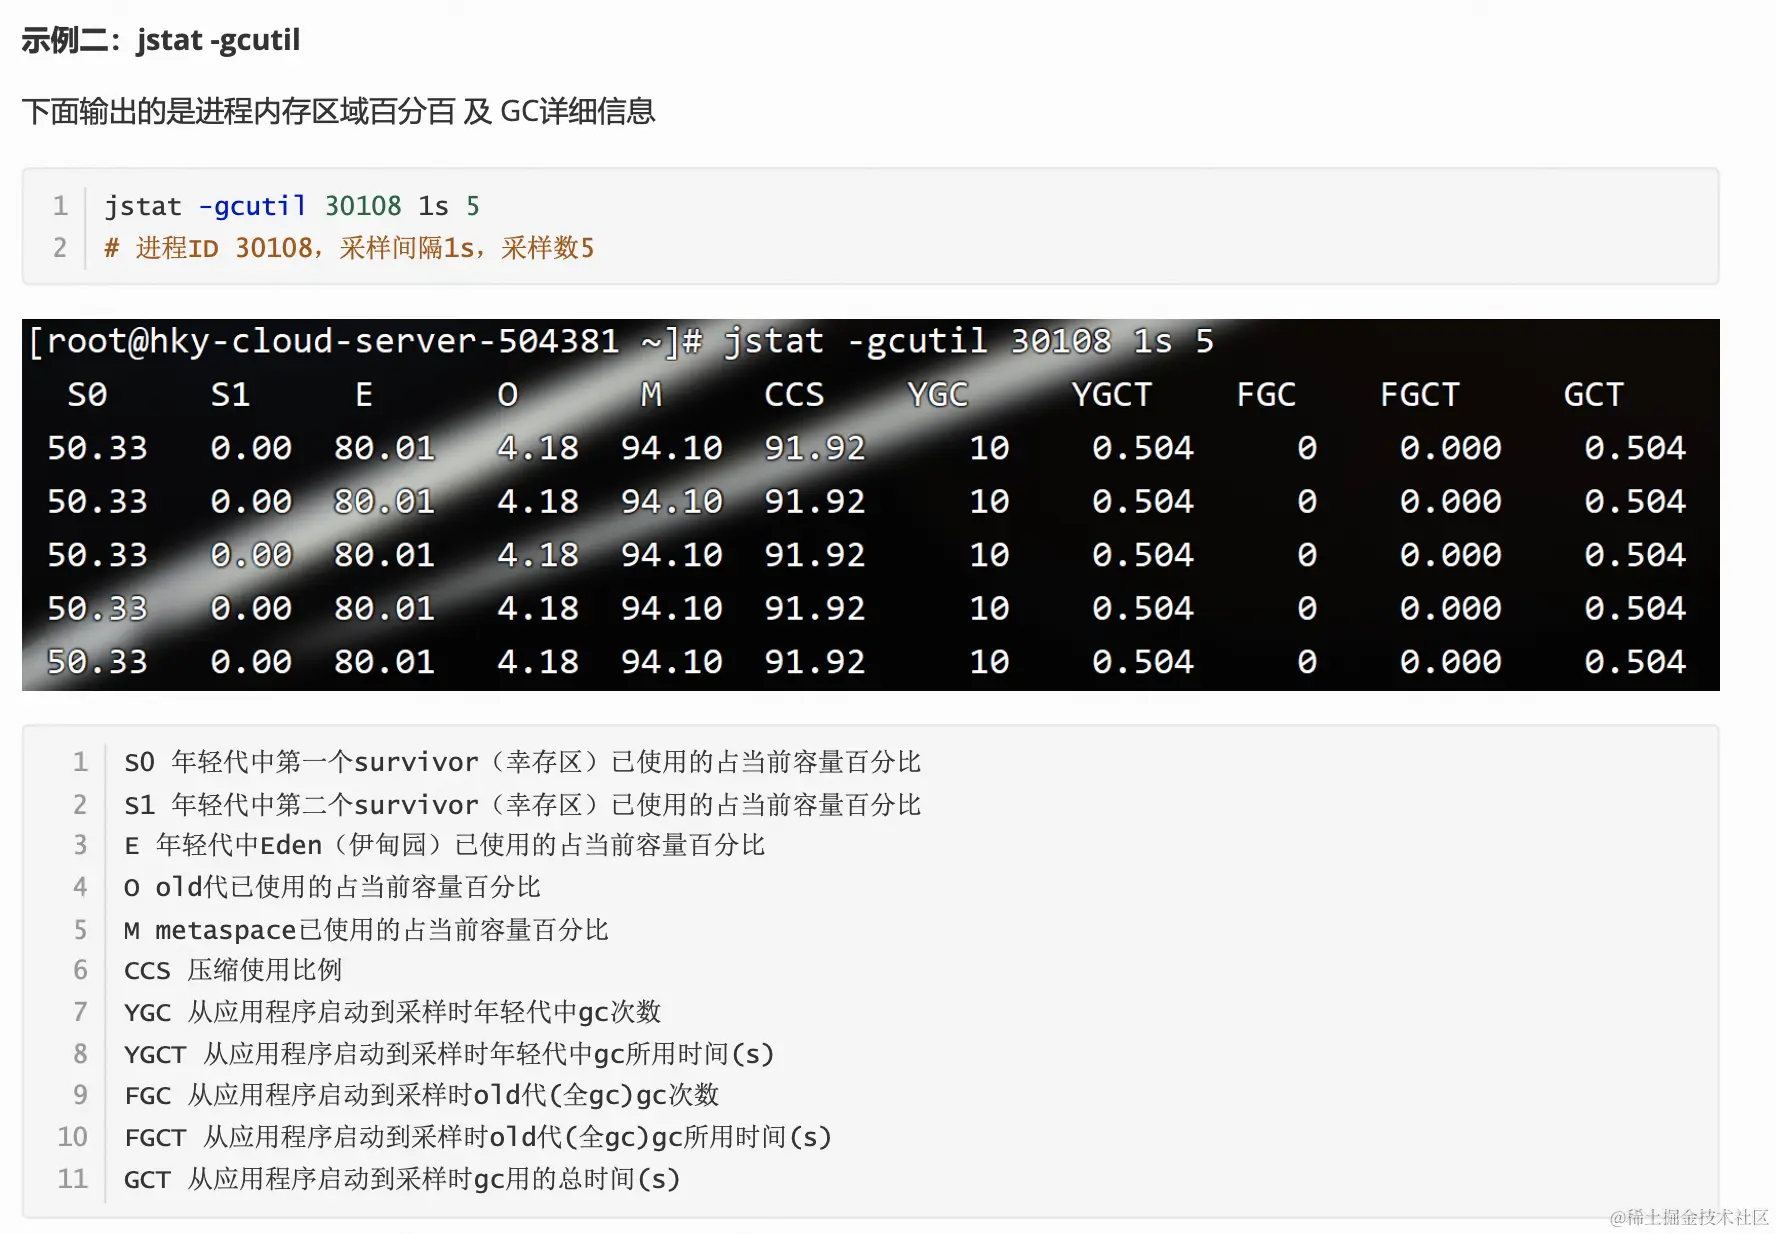The height and width of the screenshot is (1234, 1776).
Task: Click the line 'GCT 从应用程序启动到采样时gc用的总时间(s)'
Action: [402, 1180]
